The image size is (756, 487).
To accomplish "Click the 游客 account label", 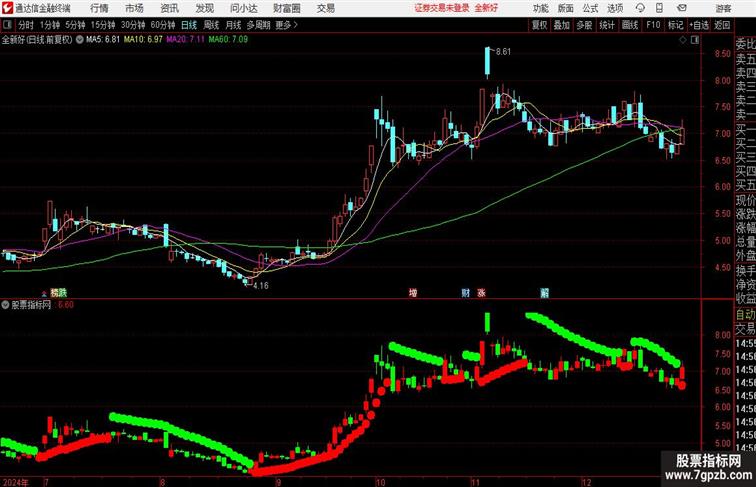I will coord(723,8).
